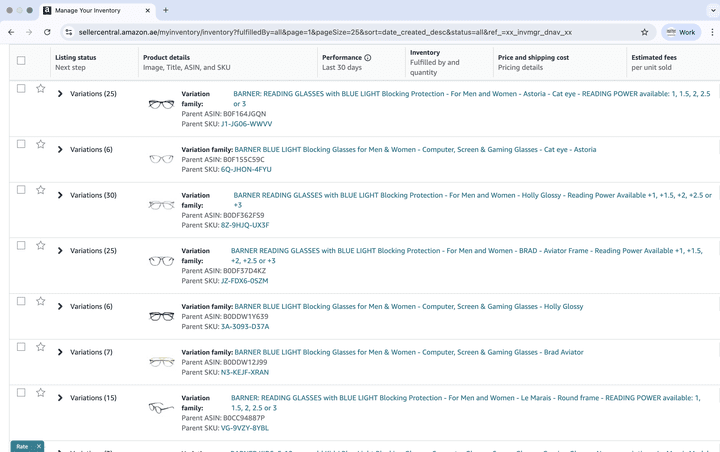
Task: Select the Manage Your Inventory tab
Action: point(96,11)
